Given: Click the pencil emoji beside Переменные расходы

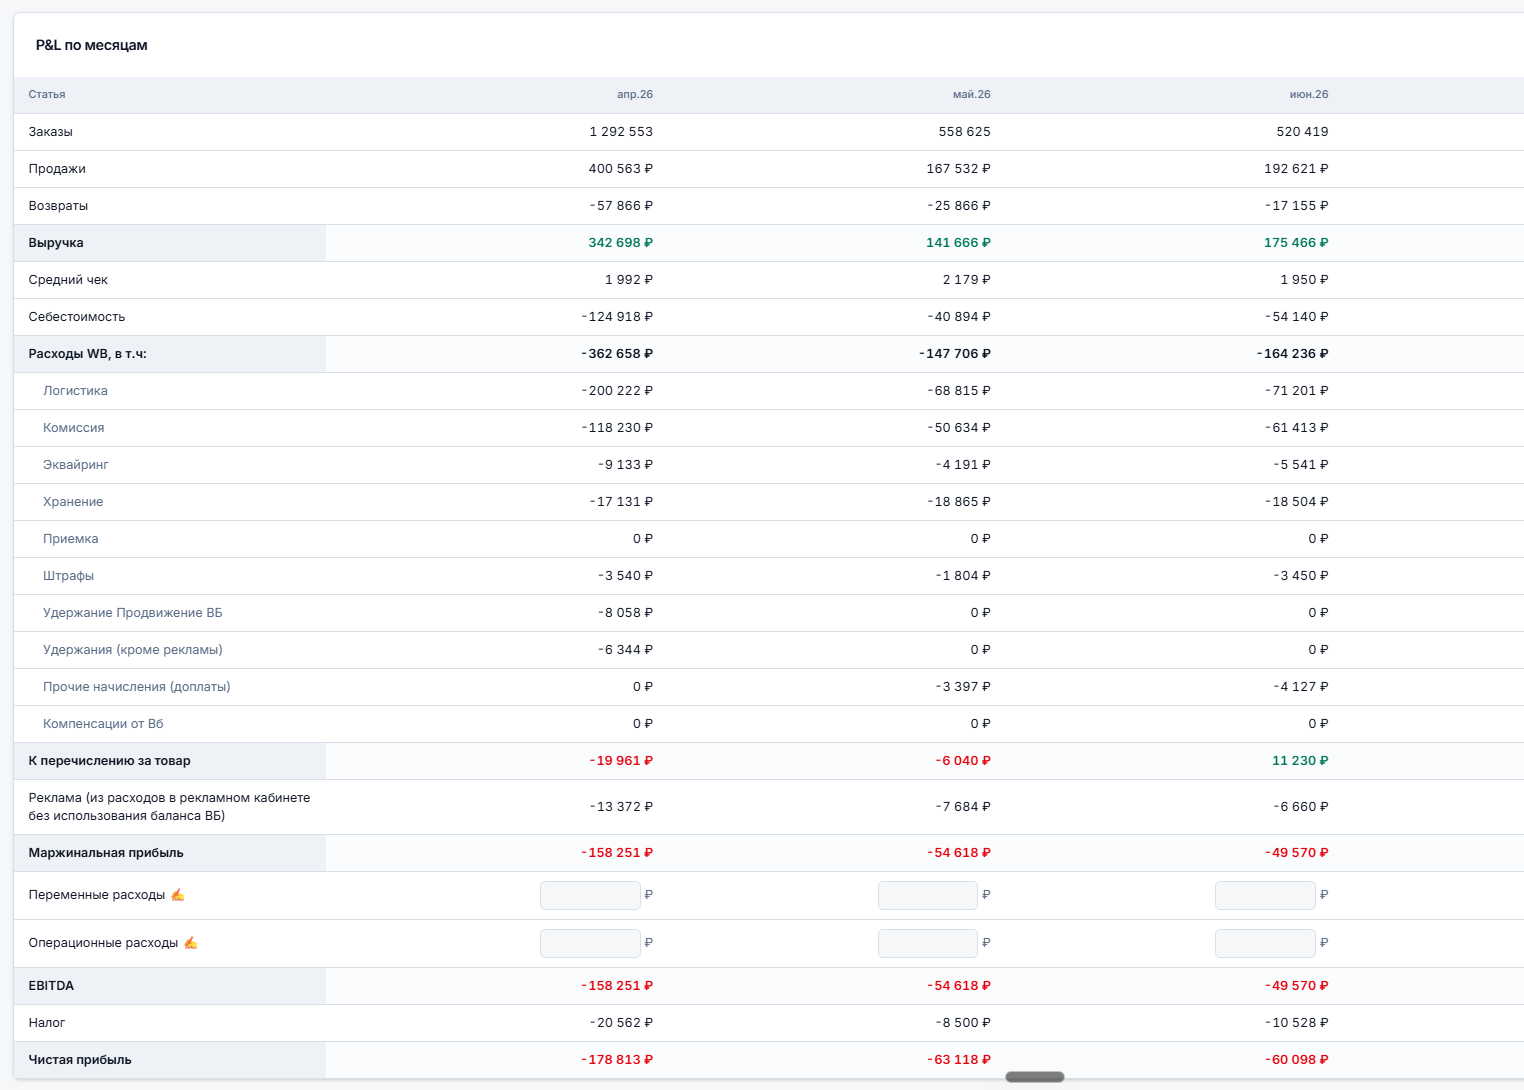Looking at the screenshot, I should pyautogui.click(x=177, y=895).
